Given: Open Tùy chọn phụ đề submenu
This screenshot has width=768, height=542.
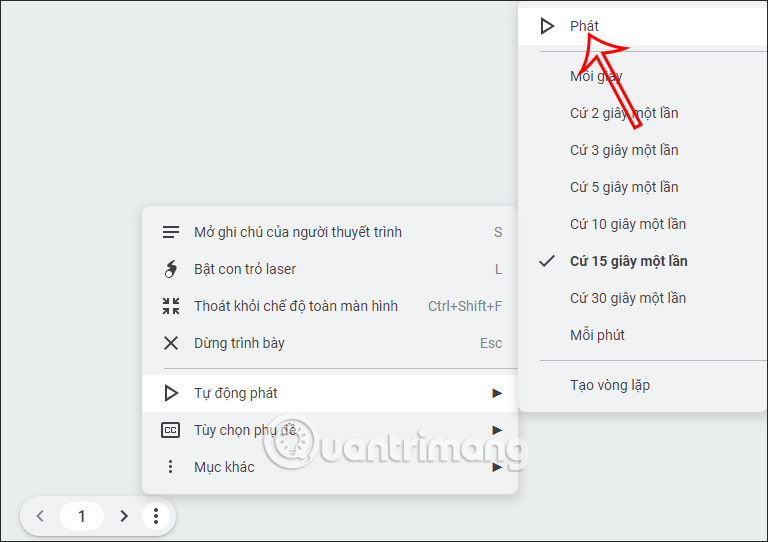Looking at the screenshot, I should point(330,430).
